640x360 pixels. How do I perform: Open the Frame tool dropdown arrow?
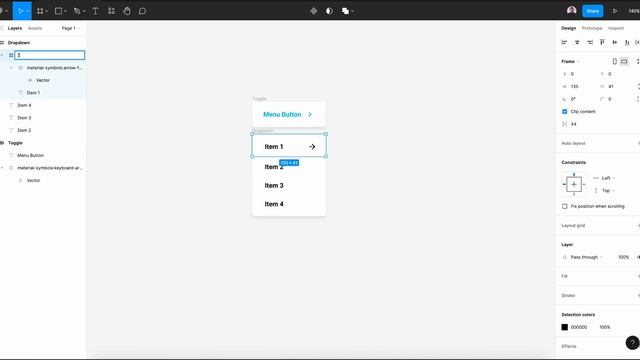(47, 11)
